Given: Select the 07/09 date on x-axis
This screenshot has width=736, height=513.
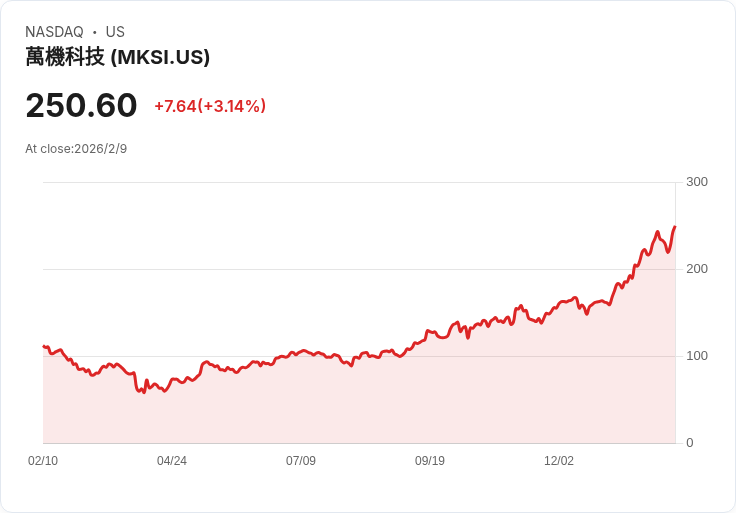Looking at the screenshot, I should pyautogui.click(x=301, y=461).
